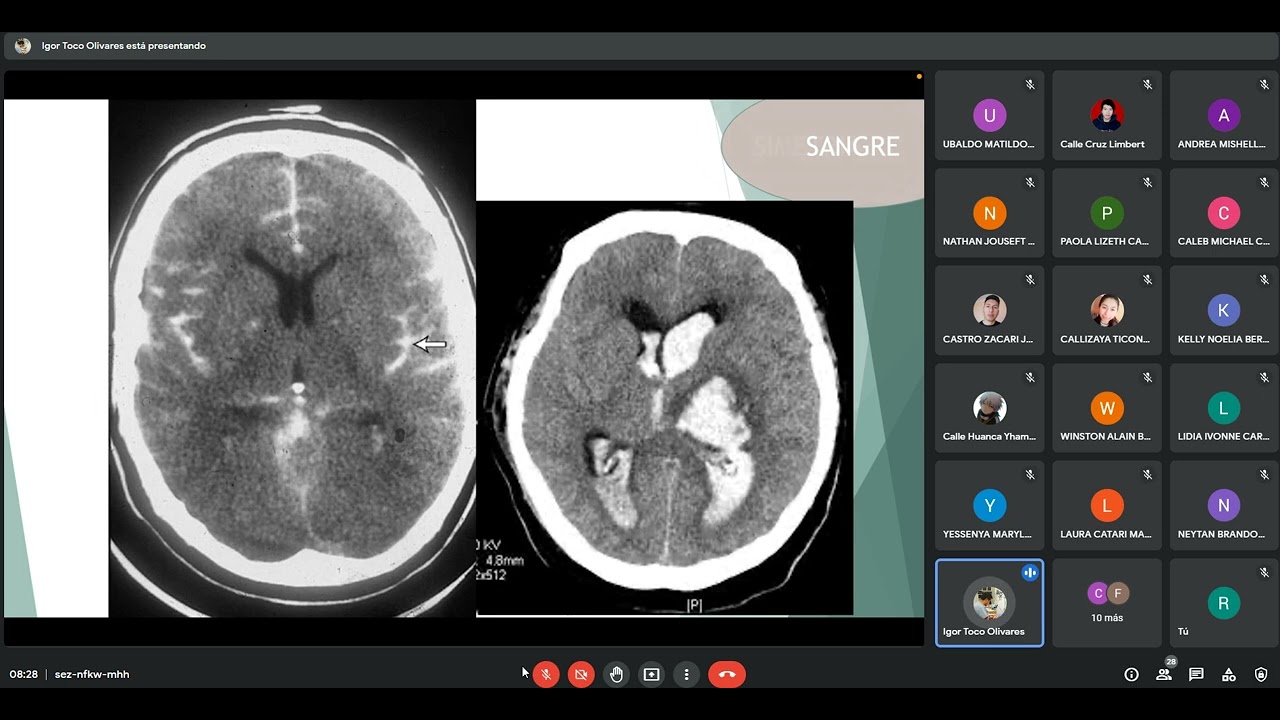1280x720 pixels.
Task: Open meeting details info icon
Action: 1131,674
